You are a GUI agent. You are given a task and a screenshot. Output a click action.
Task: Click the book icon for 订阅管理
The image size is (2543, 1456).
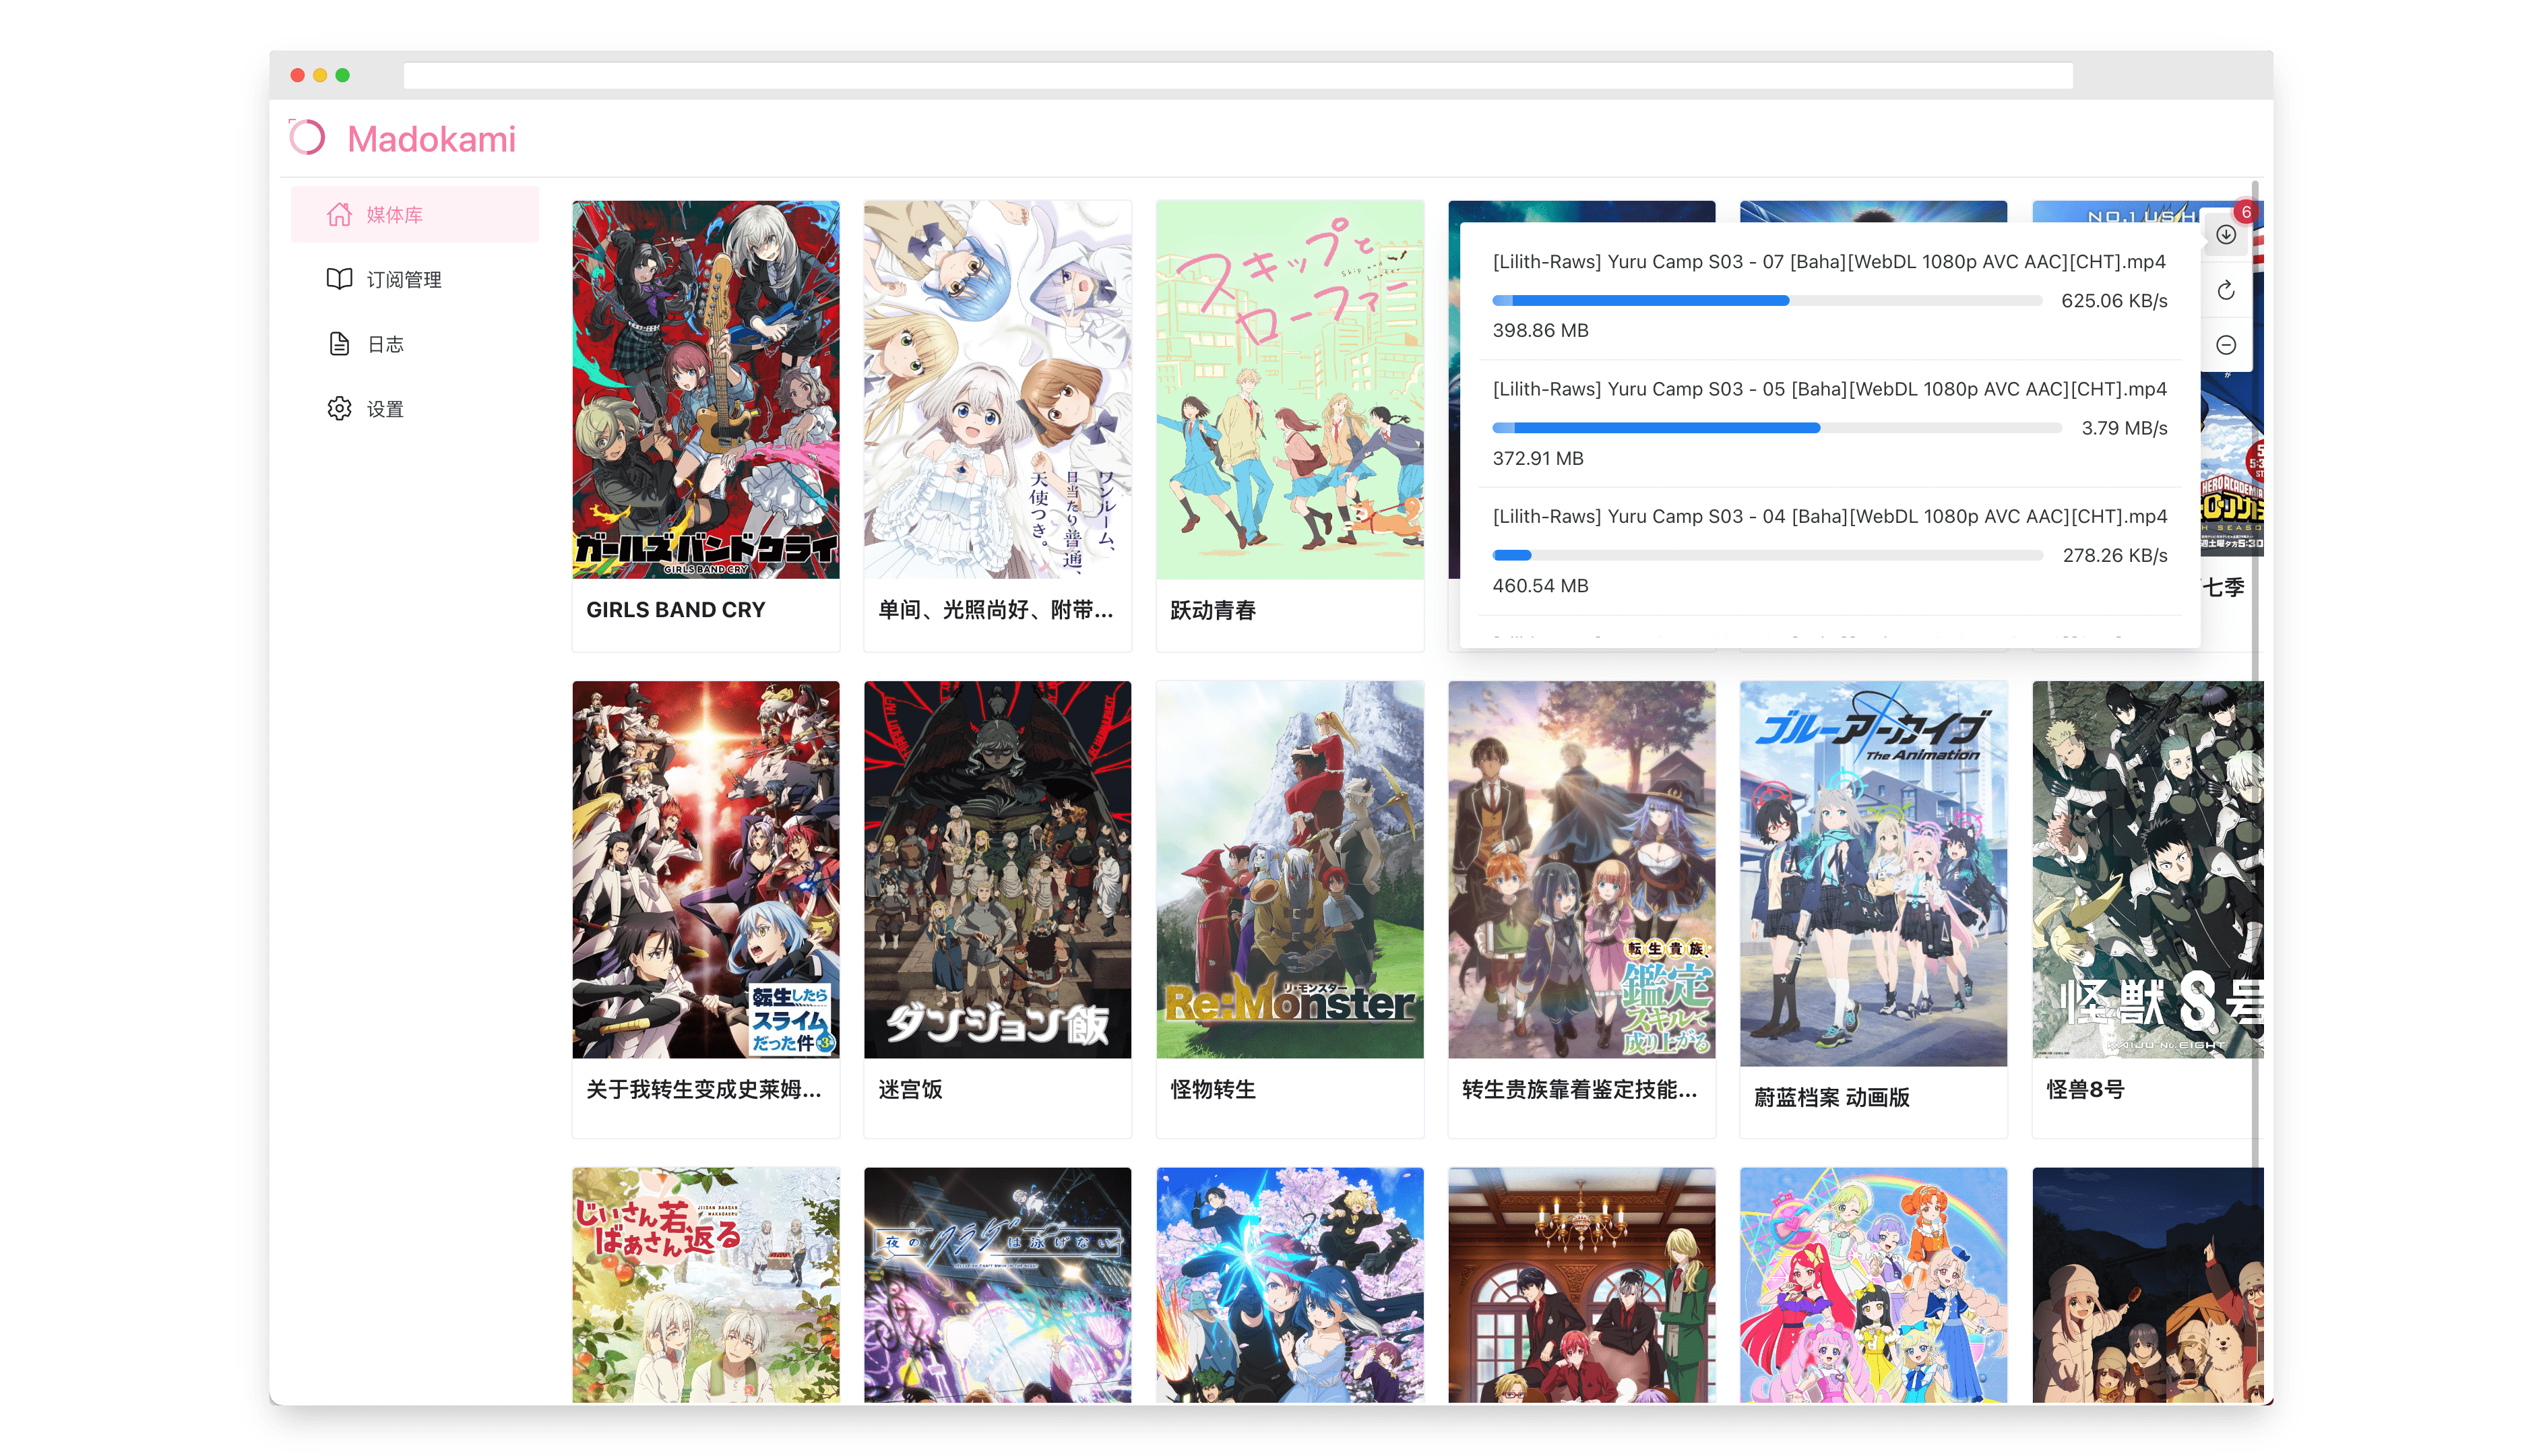point(339,279)
